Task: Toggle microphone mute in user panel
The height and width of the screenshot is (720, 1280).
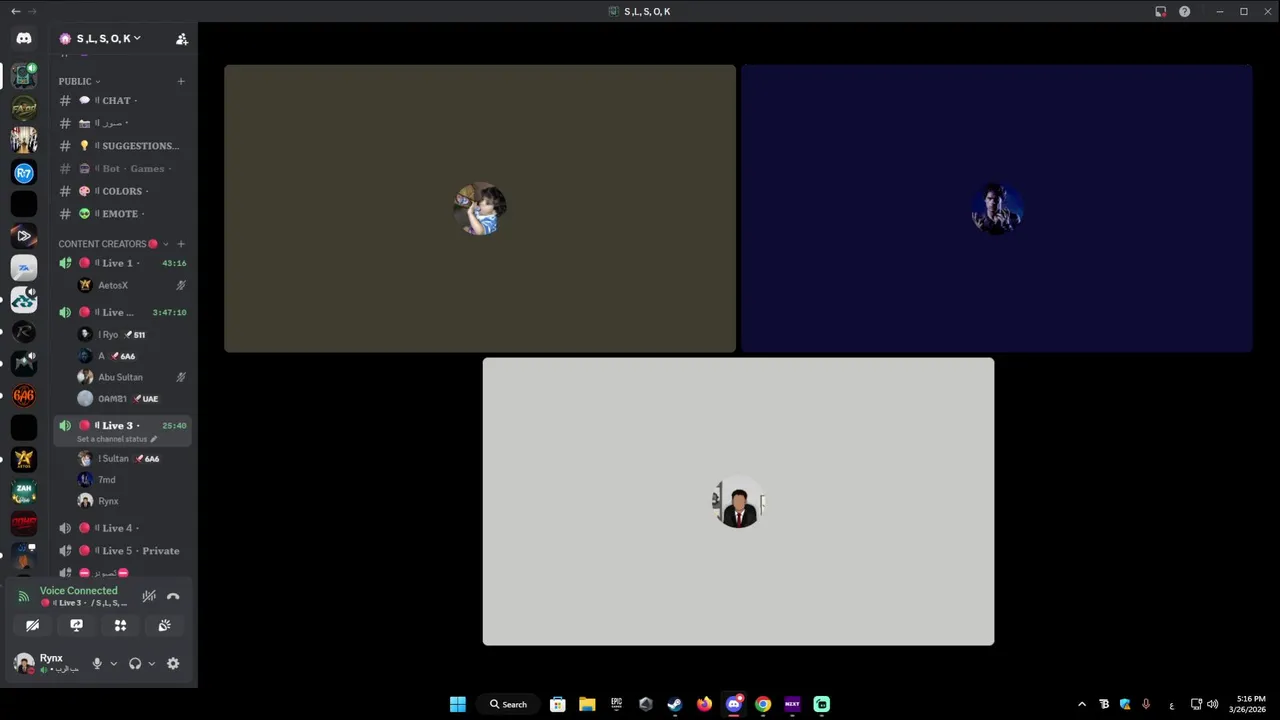Action: click(x=97, y=663)
